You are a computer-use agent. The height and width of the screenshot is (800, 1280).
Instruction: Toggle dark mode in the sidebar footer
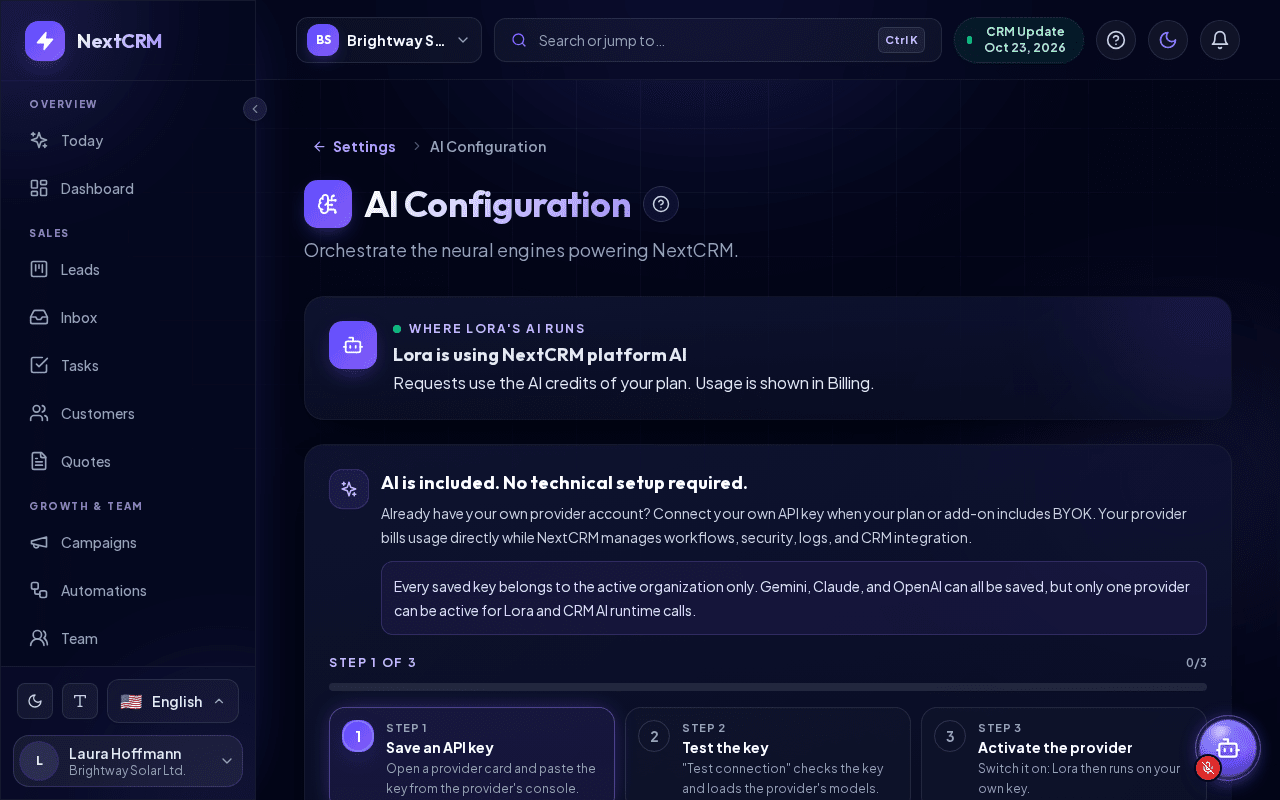pyautogui.click(x=35, y=701)
